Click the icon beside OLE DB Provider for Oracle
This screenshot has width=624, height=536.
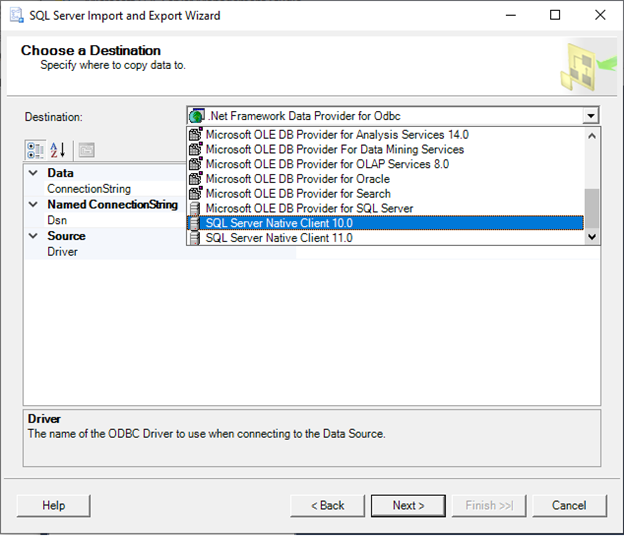pos(195,179)
